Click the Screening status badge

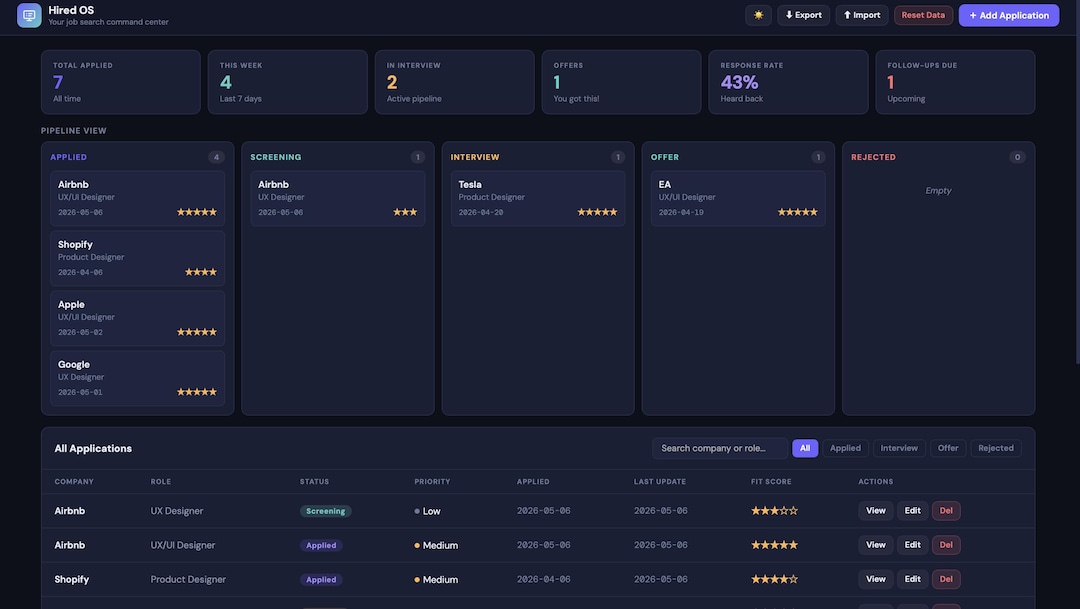(x=325, y=511)
